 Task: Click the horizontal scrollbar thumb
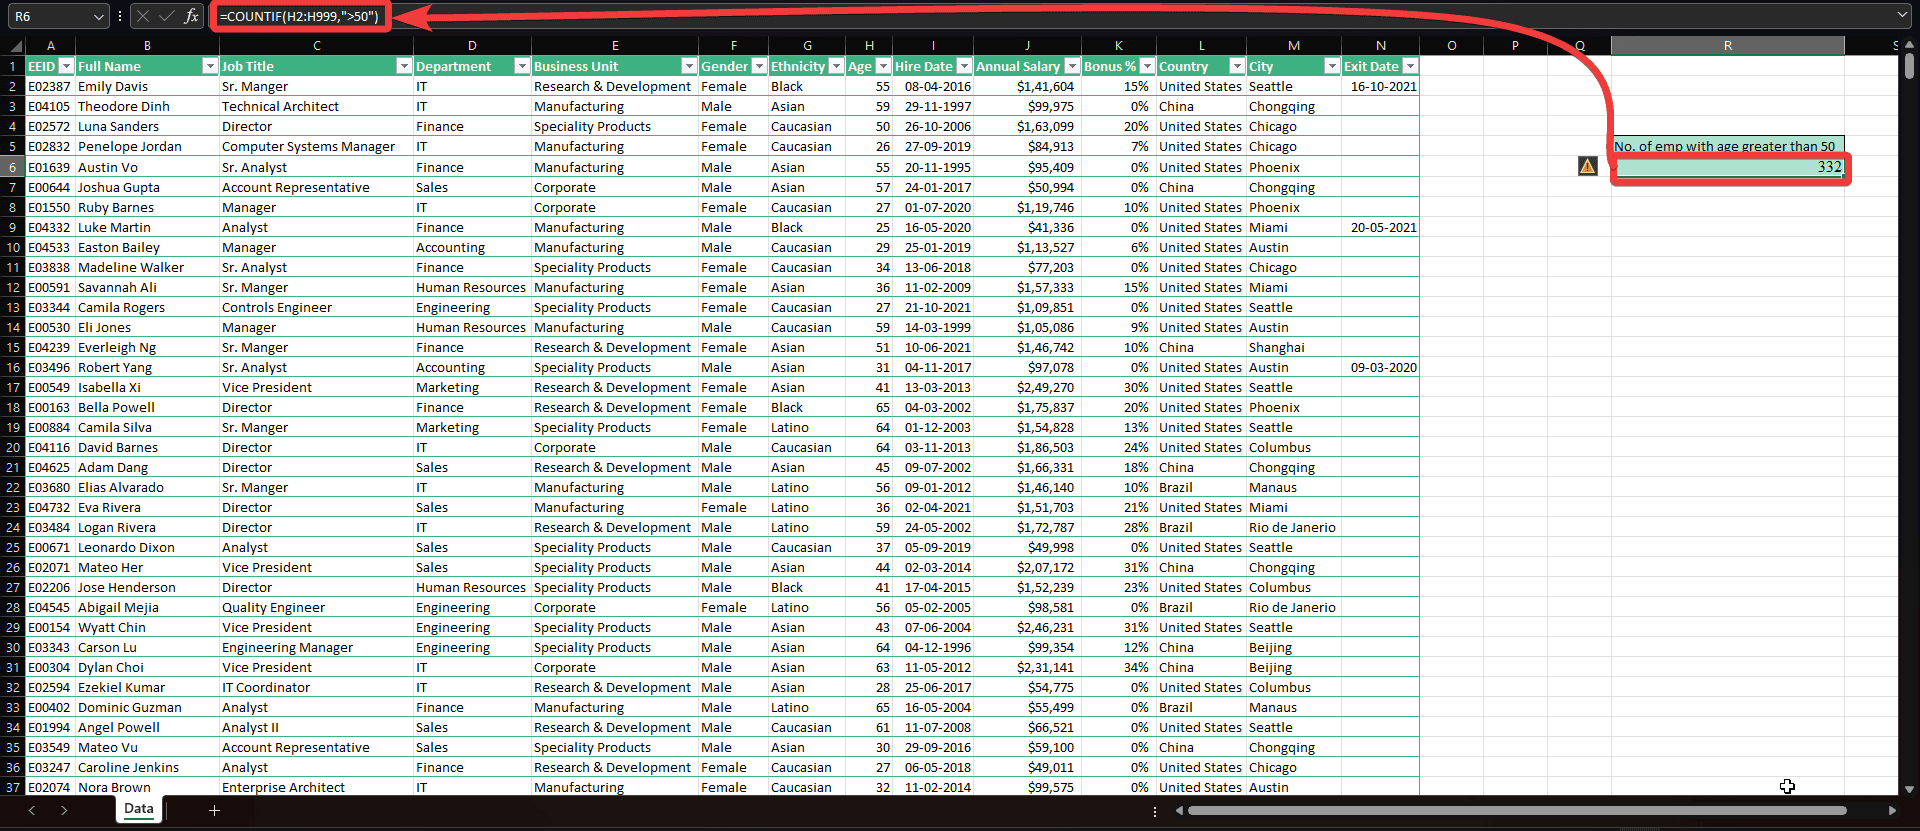pos(1516,810)
